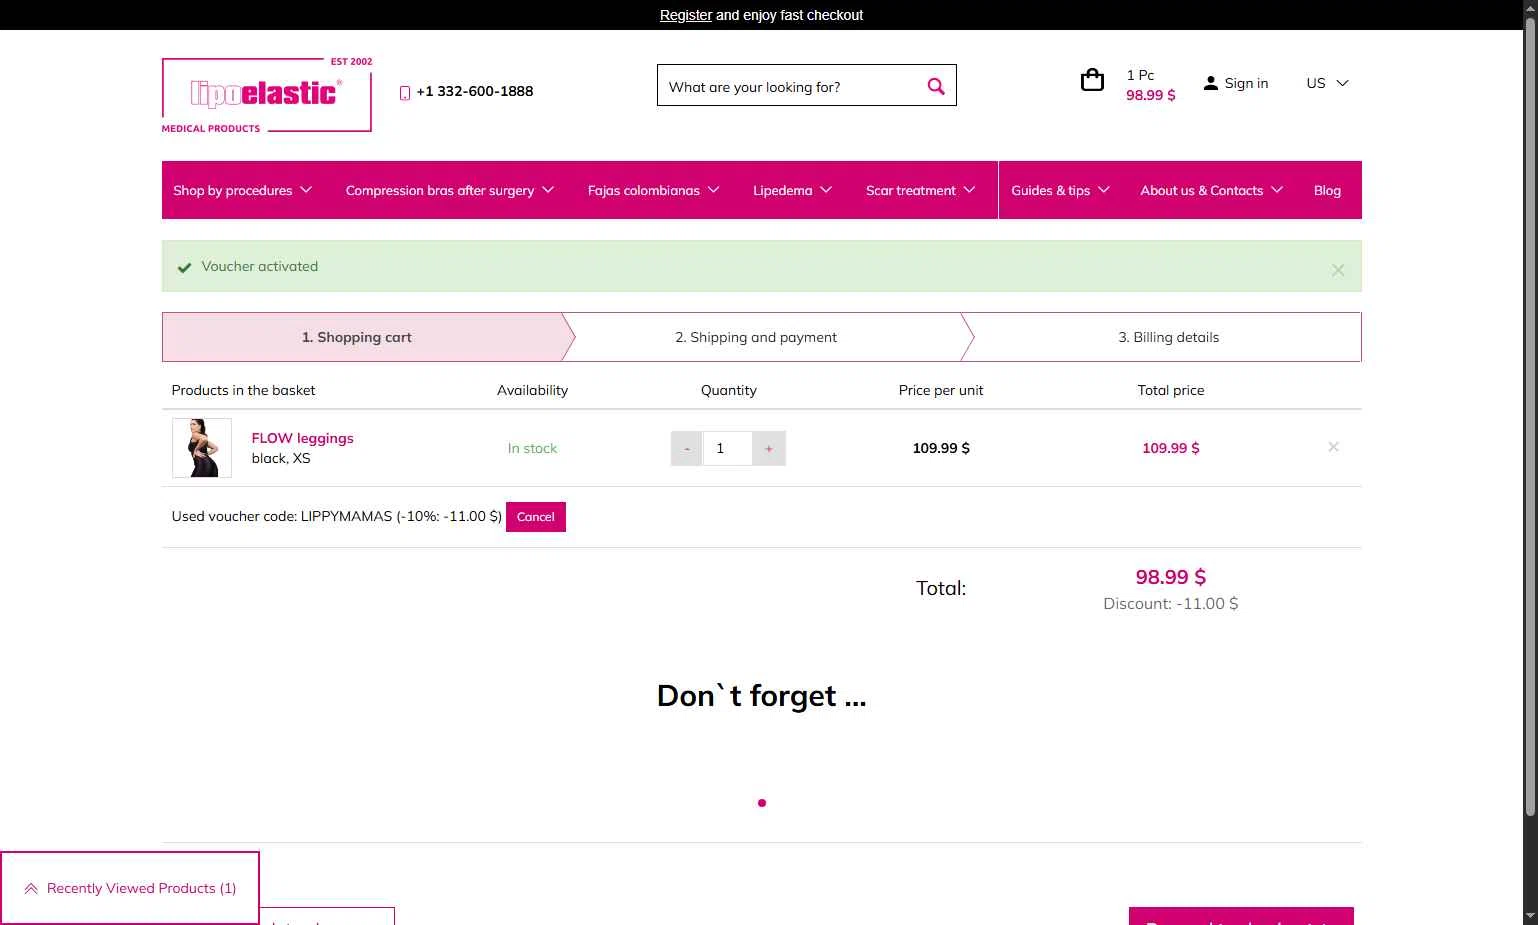
Task: Cancel the LIPPYMAMAS voucher code
Action: point(536,517)
